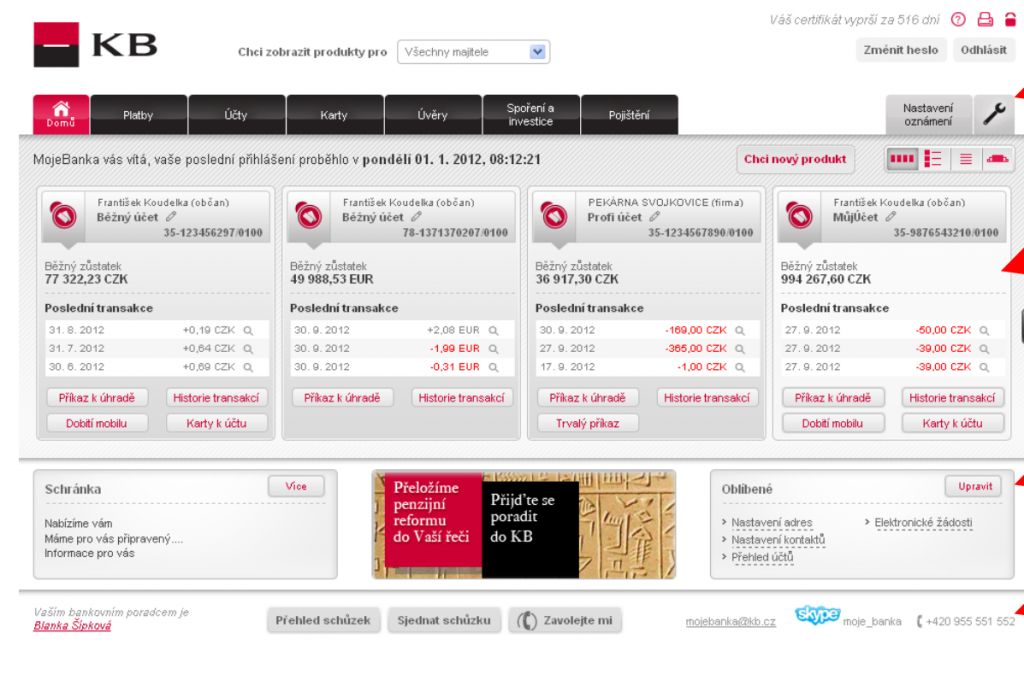The height and width of the screenshot is (686, 1024).
Task: Go to Spoření a investice tab
Action: click(x=530, y=115)
